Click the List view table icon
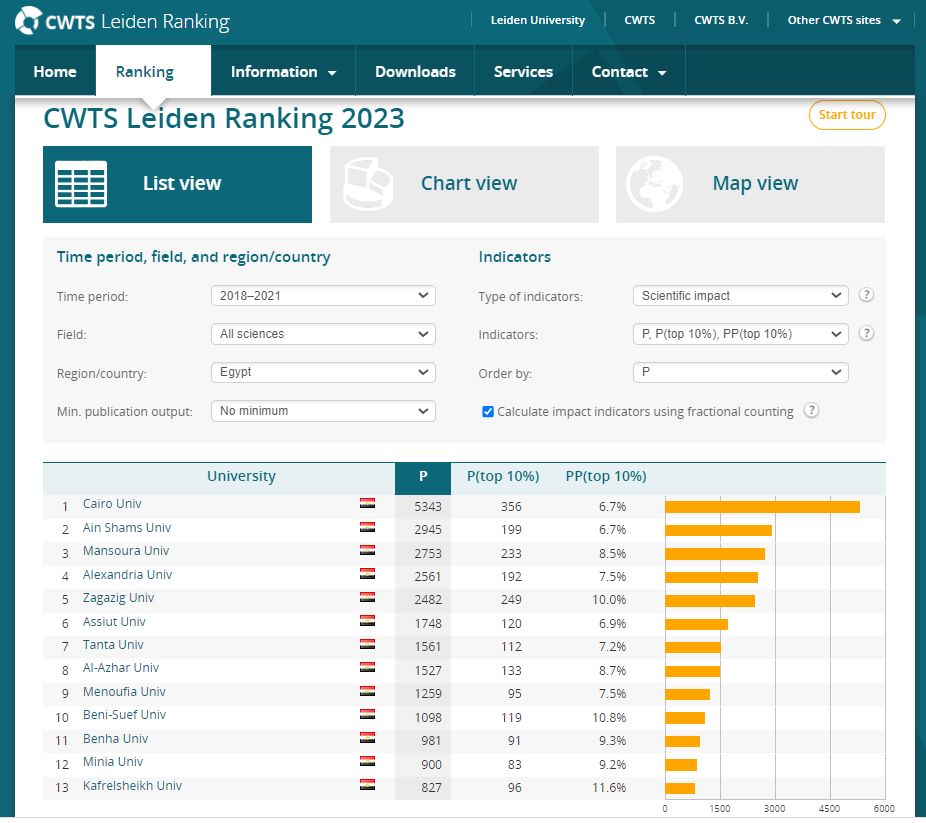Screen dimensions: 926x823 pos(81,184)
